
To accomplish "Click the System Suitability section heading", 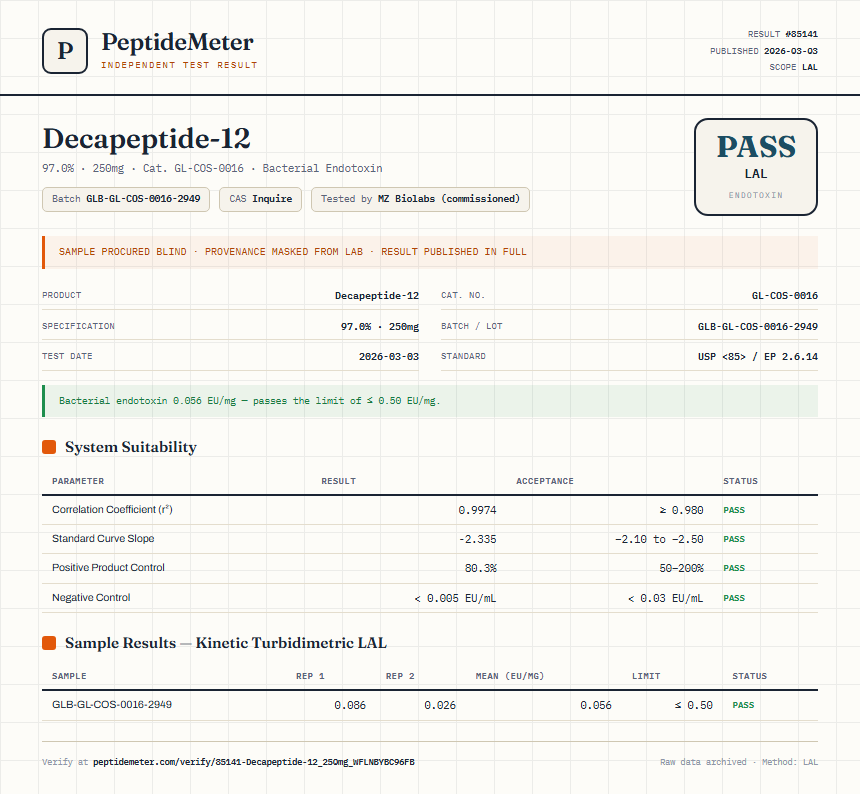I will coord(131,447).
